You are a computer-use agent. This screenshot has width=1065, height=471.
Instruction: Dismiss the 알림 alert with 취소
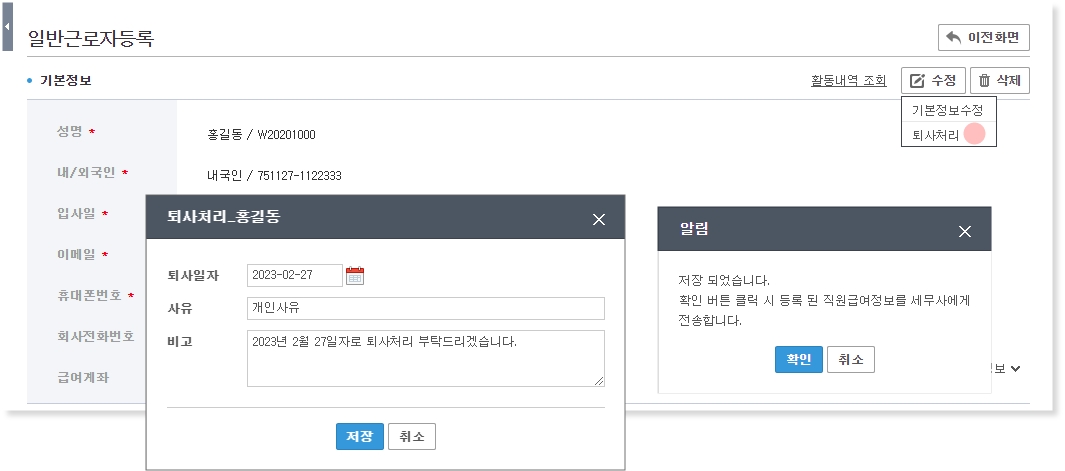[x=850, y=360]
